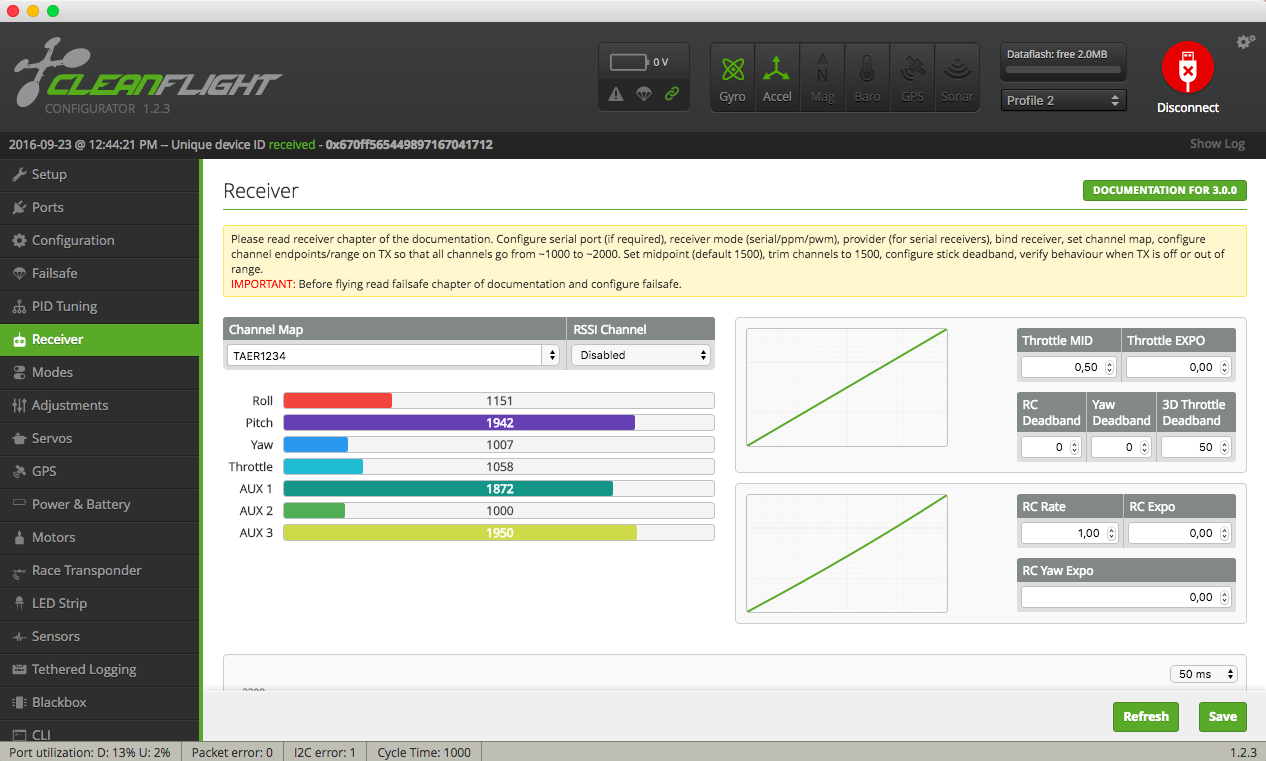Screen dimensions: 1266x761
Task: Click the green link status icon
Action: click(x=672, y=94)
